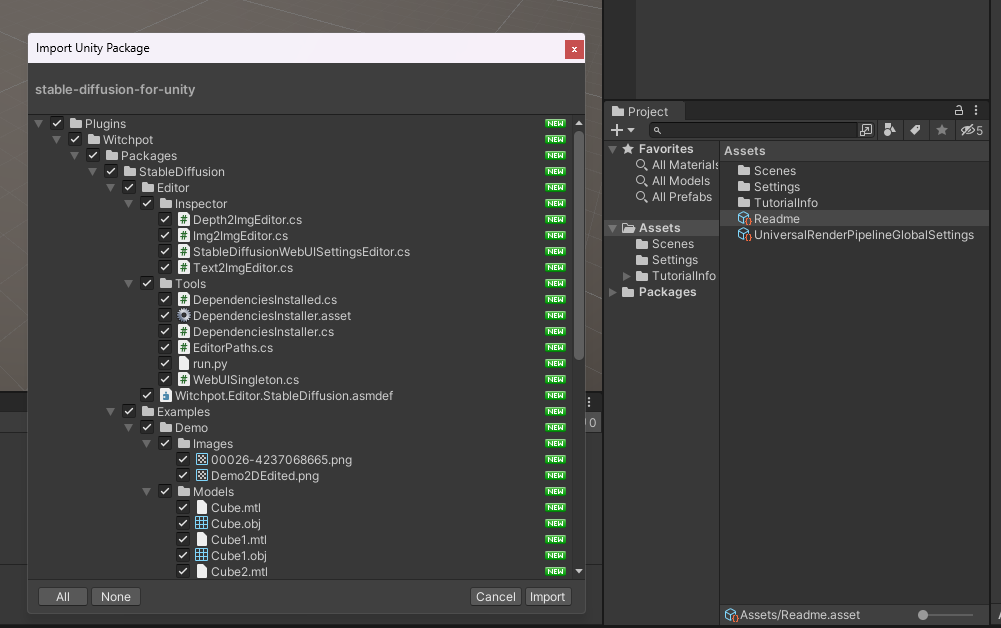Click the Project search input field
The height and width of the screenshot is (628, 1001).
pyautogui.click(x=753, y=130)
